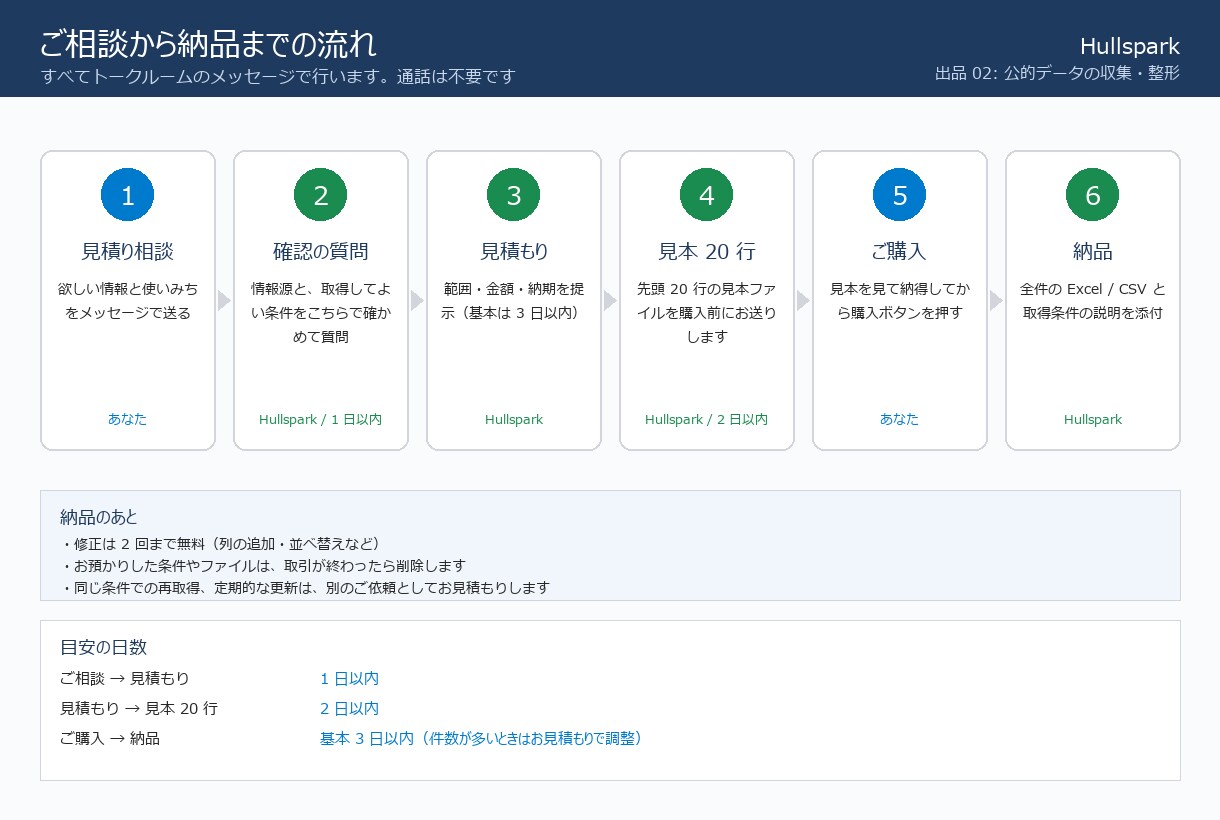Screen dimensions: 1220x820
Task: Click the ご購入 → 納品 row label
Action: click(x=110, y=738)
